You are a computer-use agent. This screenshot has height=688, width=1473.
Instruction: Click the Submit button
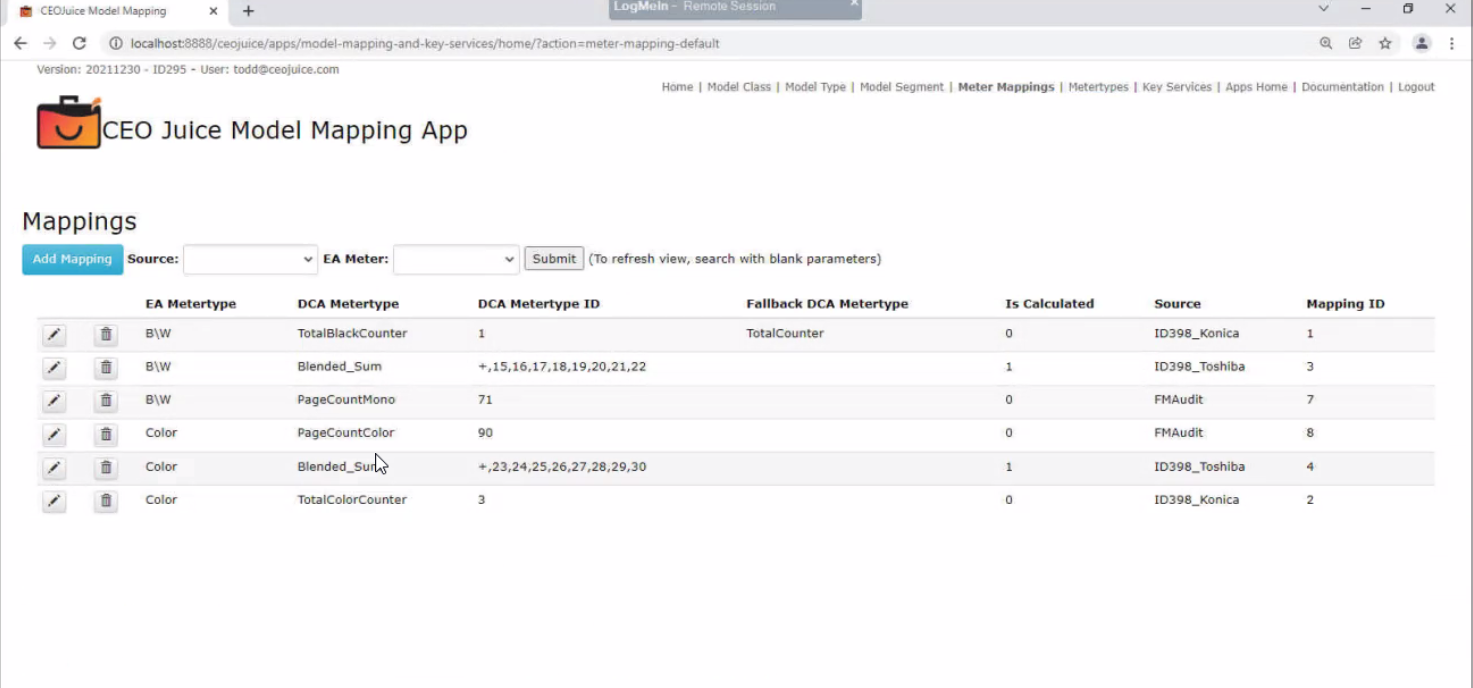point(554,259)
